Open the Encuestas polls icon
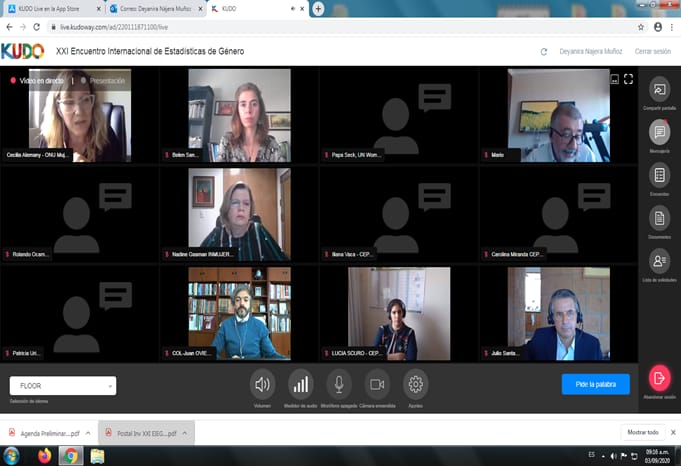The width and height of the screenshot is (681, 466). click(x=659, y=175)
